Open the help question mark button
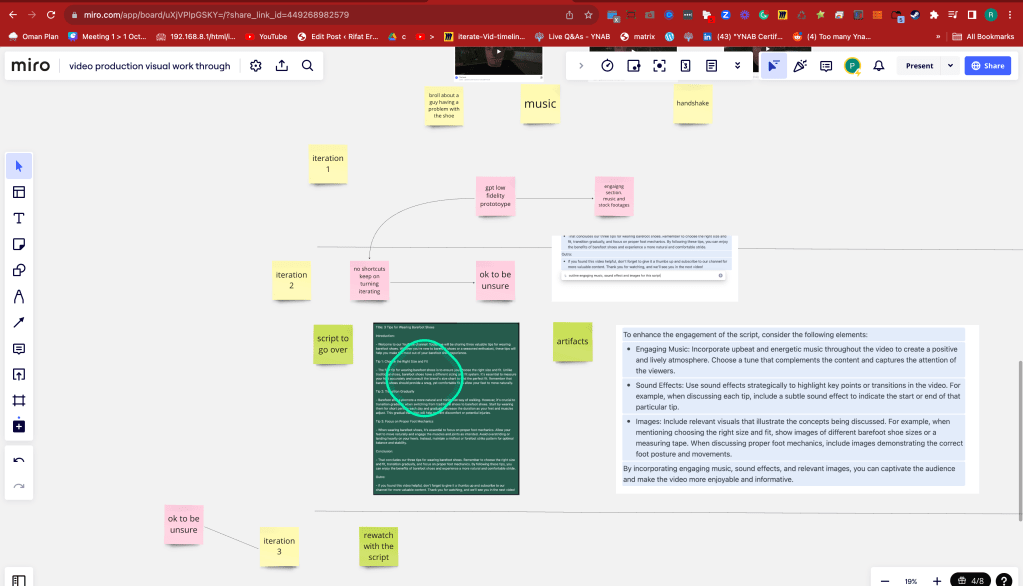 tap(1004, 580)
